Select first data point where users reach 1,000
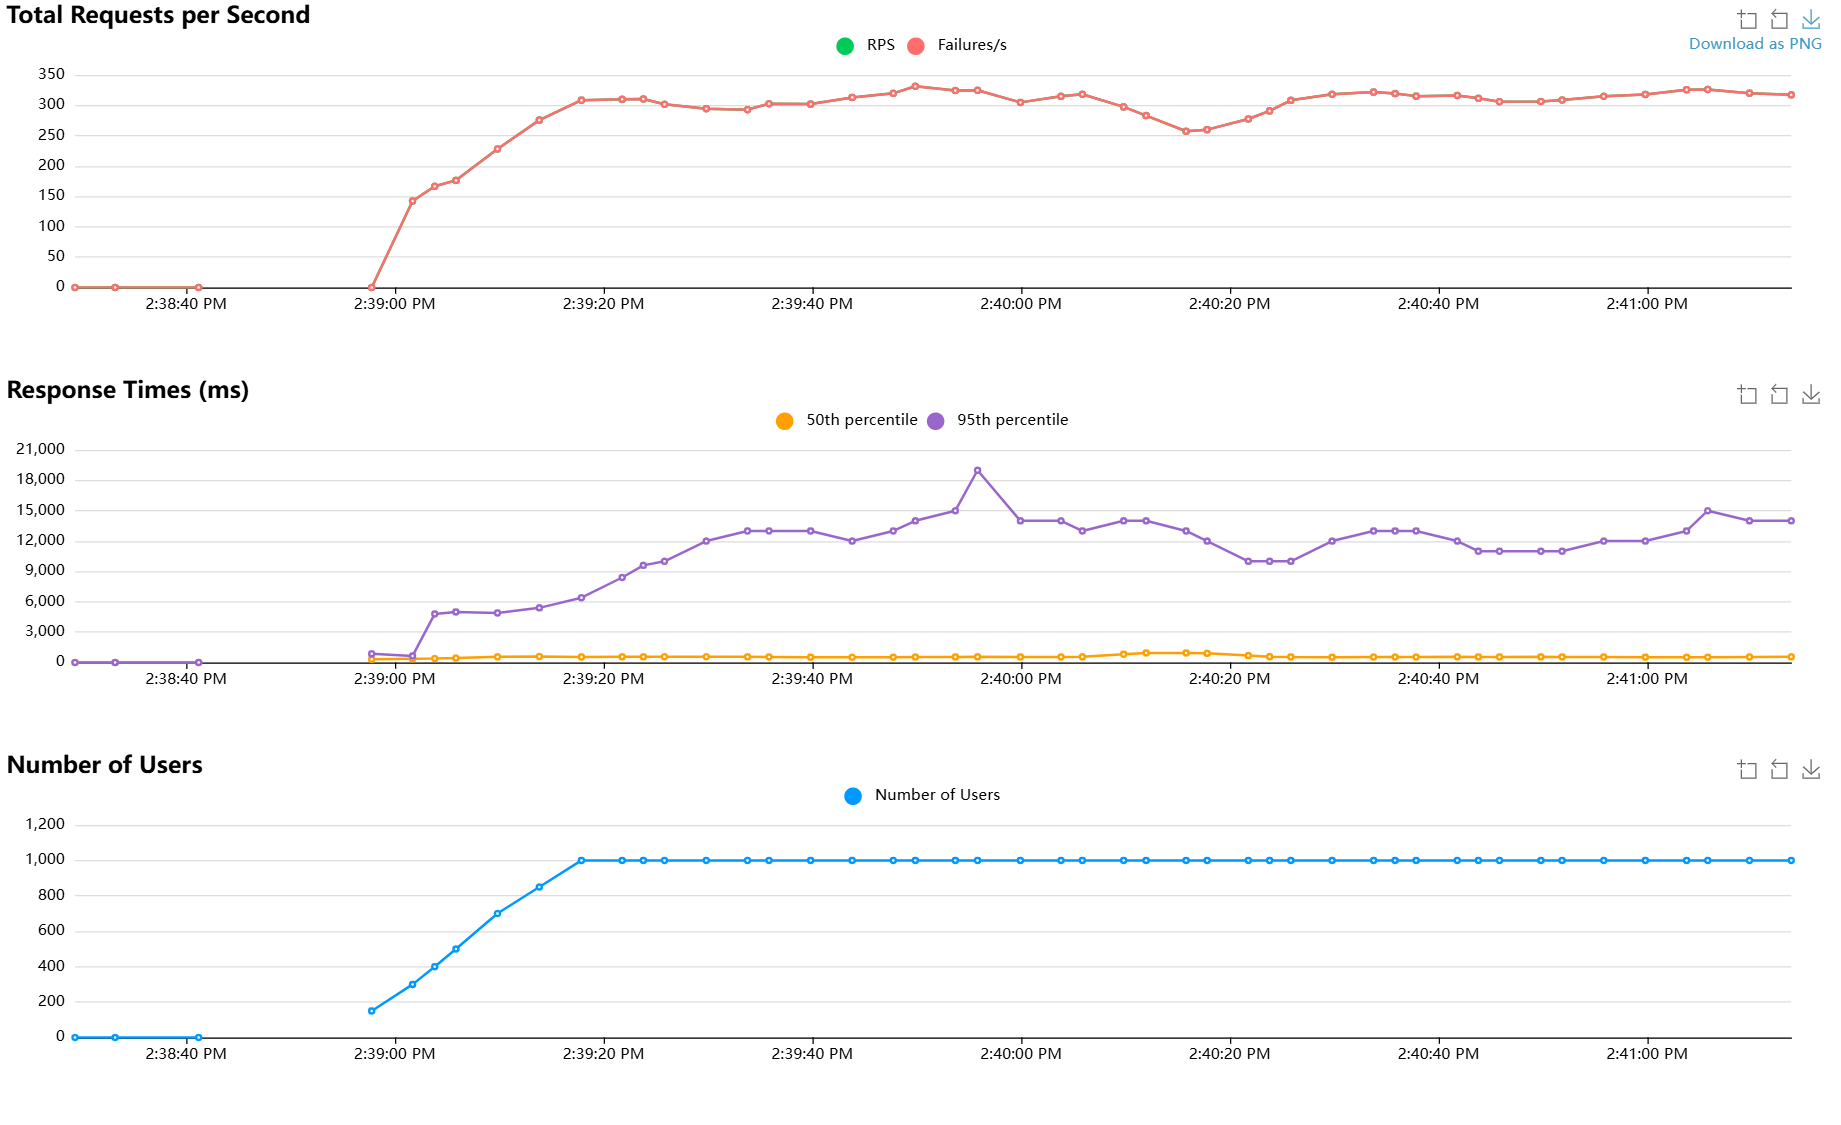The width and height of the screenshot is (1841, 1125). click(581, 860)
